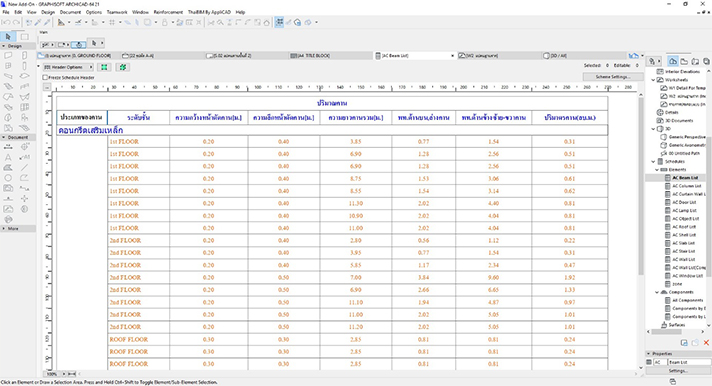712x386 pixels.
Task: Select the Circle tool in Document toolbox
Action: click(8, 178)
